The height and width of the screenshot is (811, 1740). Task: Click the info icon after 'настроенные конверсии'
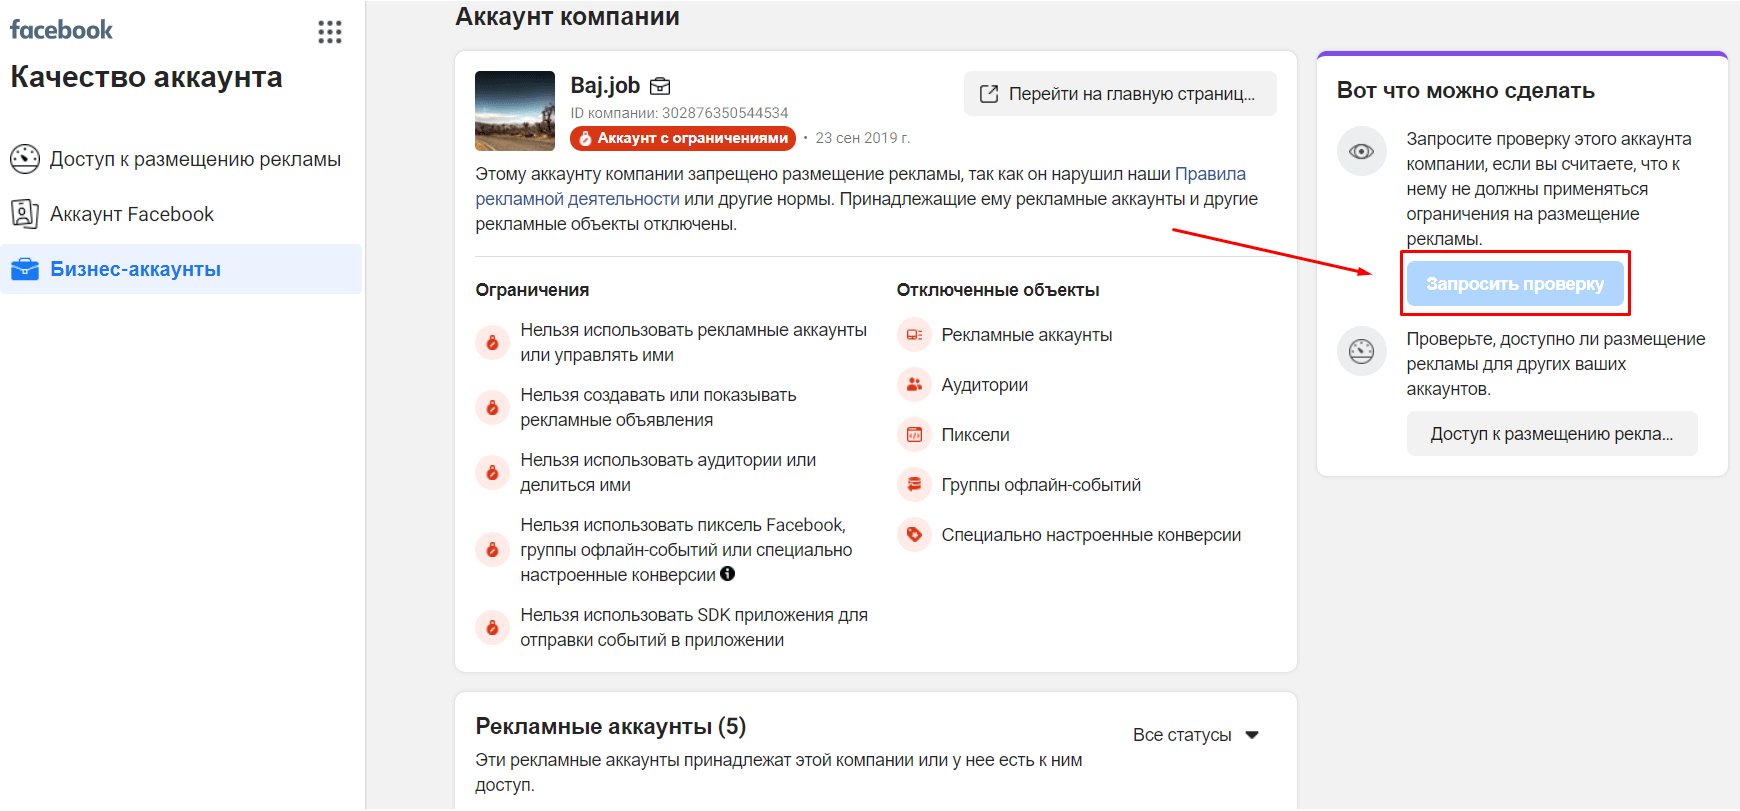[728, 574]
